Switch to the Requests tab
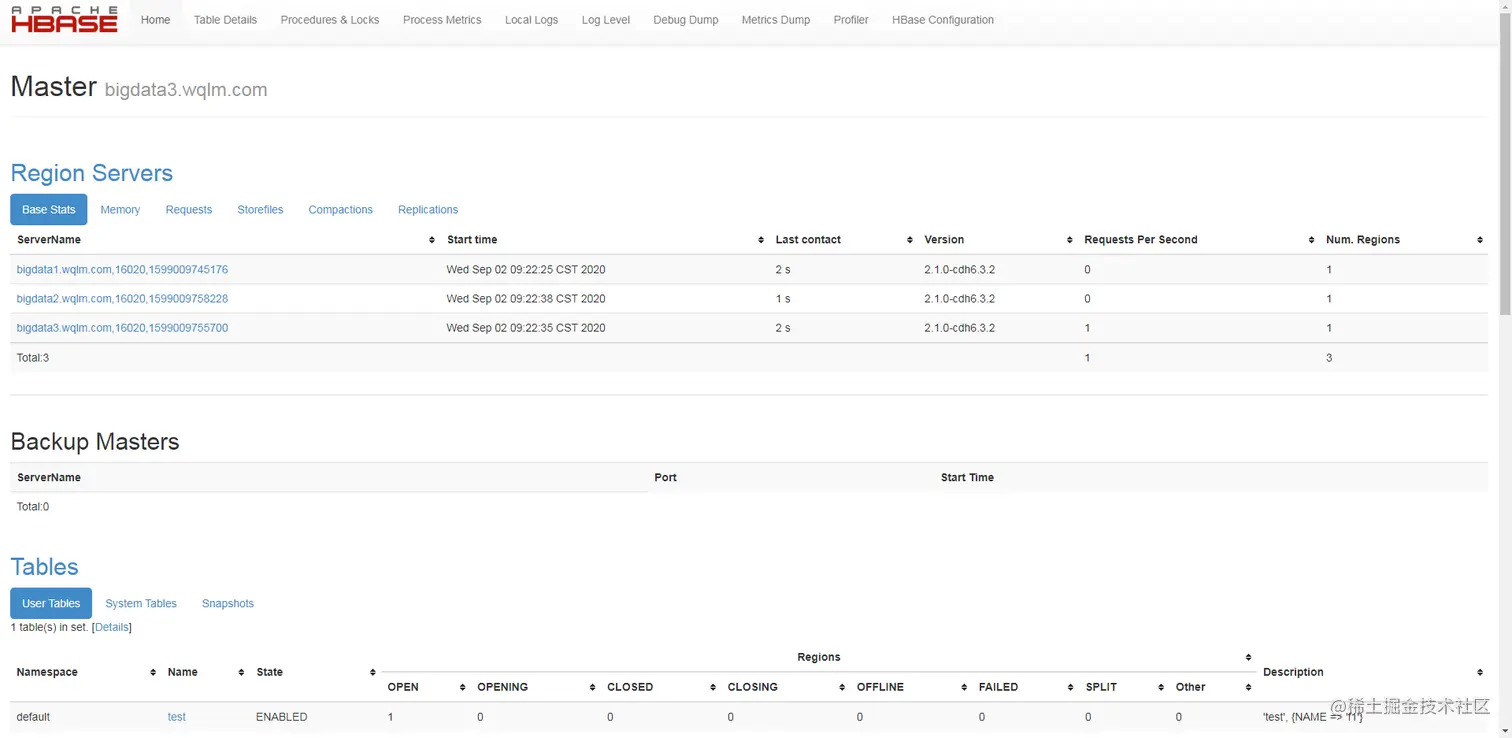Viewport: 1512px width, 738px height. point(189,210)
